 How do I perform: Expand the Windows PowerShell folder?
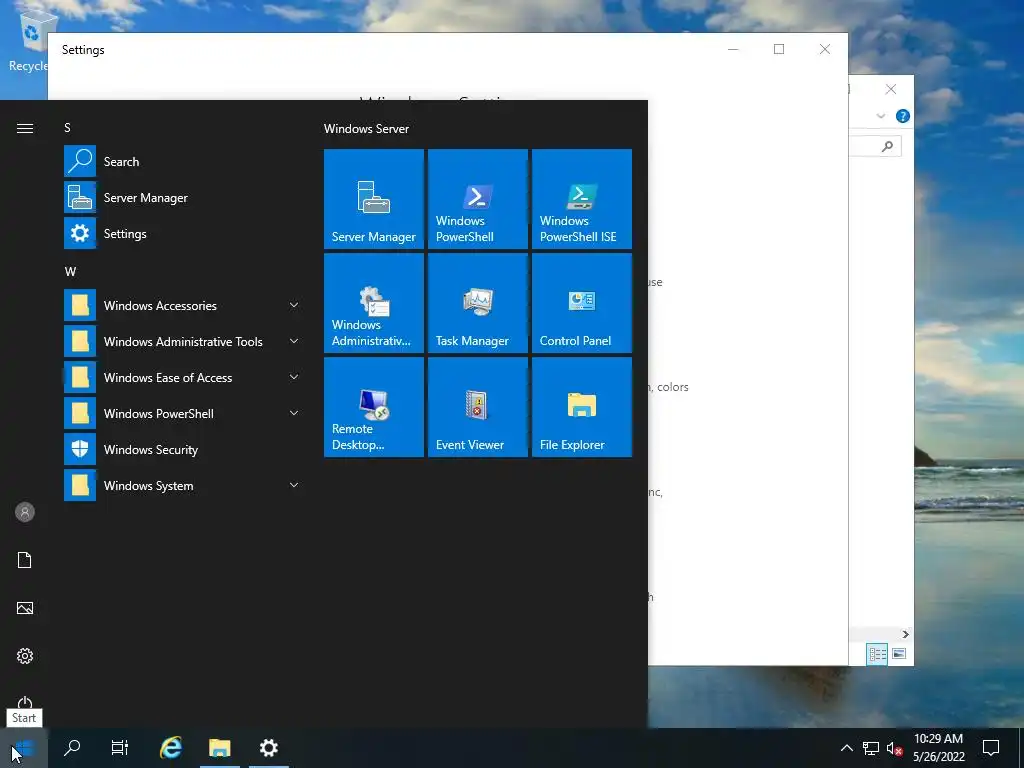(183, 413)
